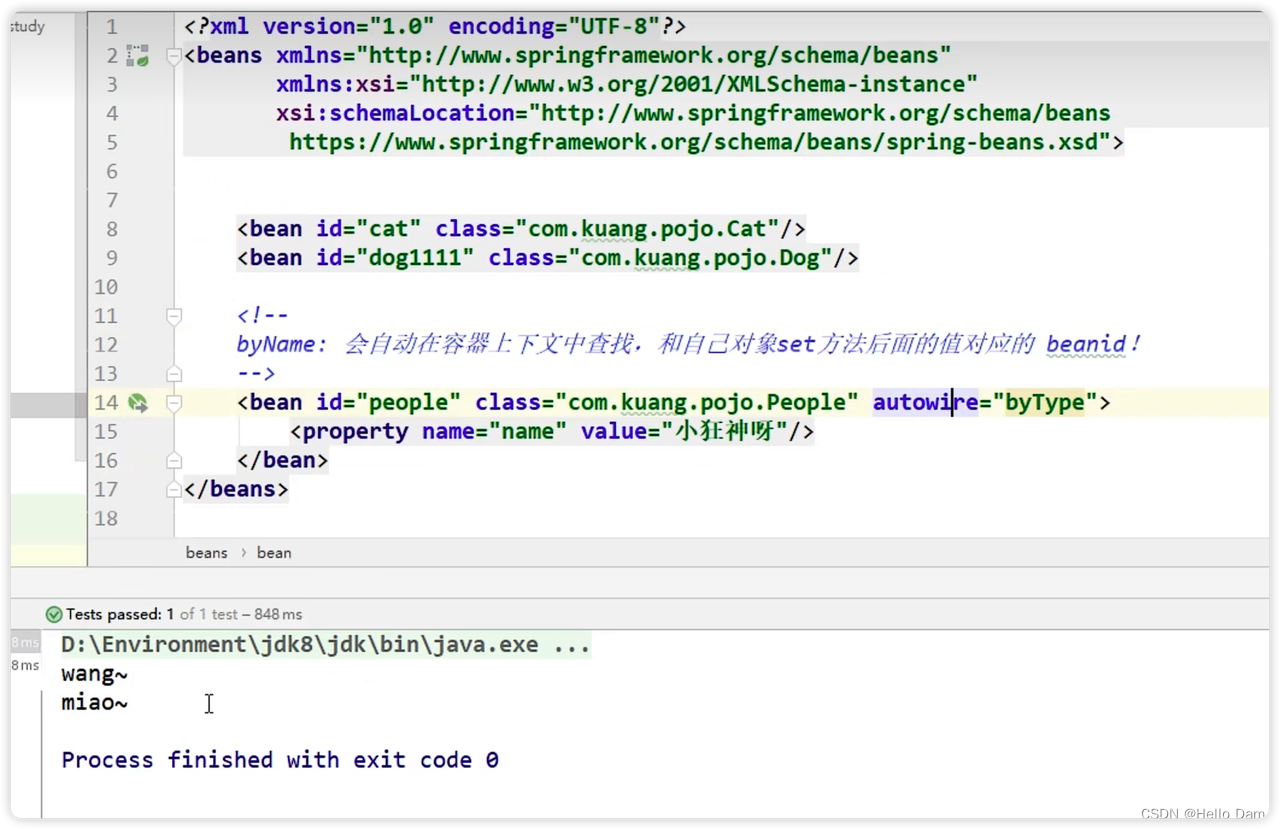The width and height of the screenshot is (1280, 829).
Task: Click the xml version declaration on line 1
Action: pos(435,27)
